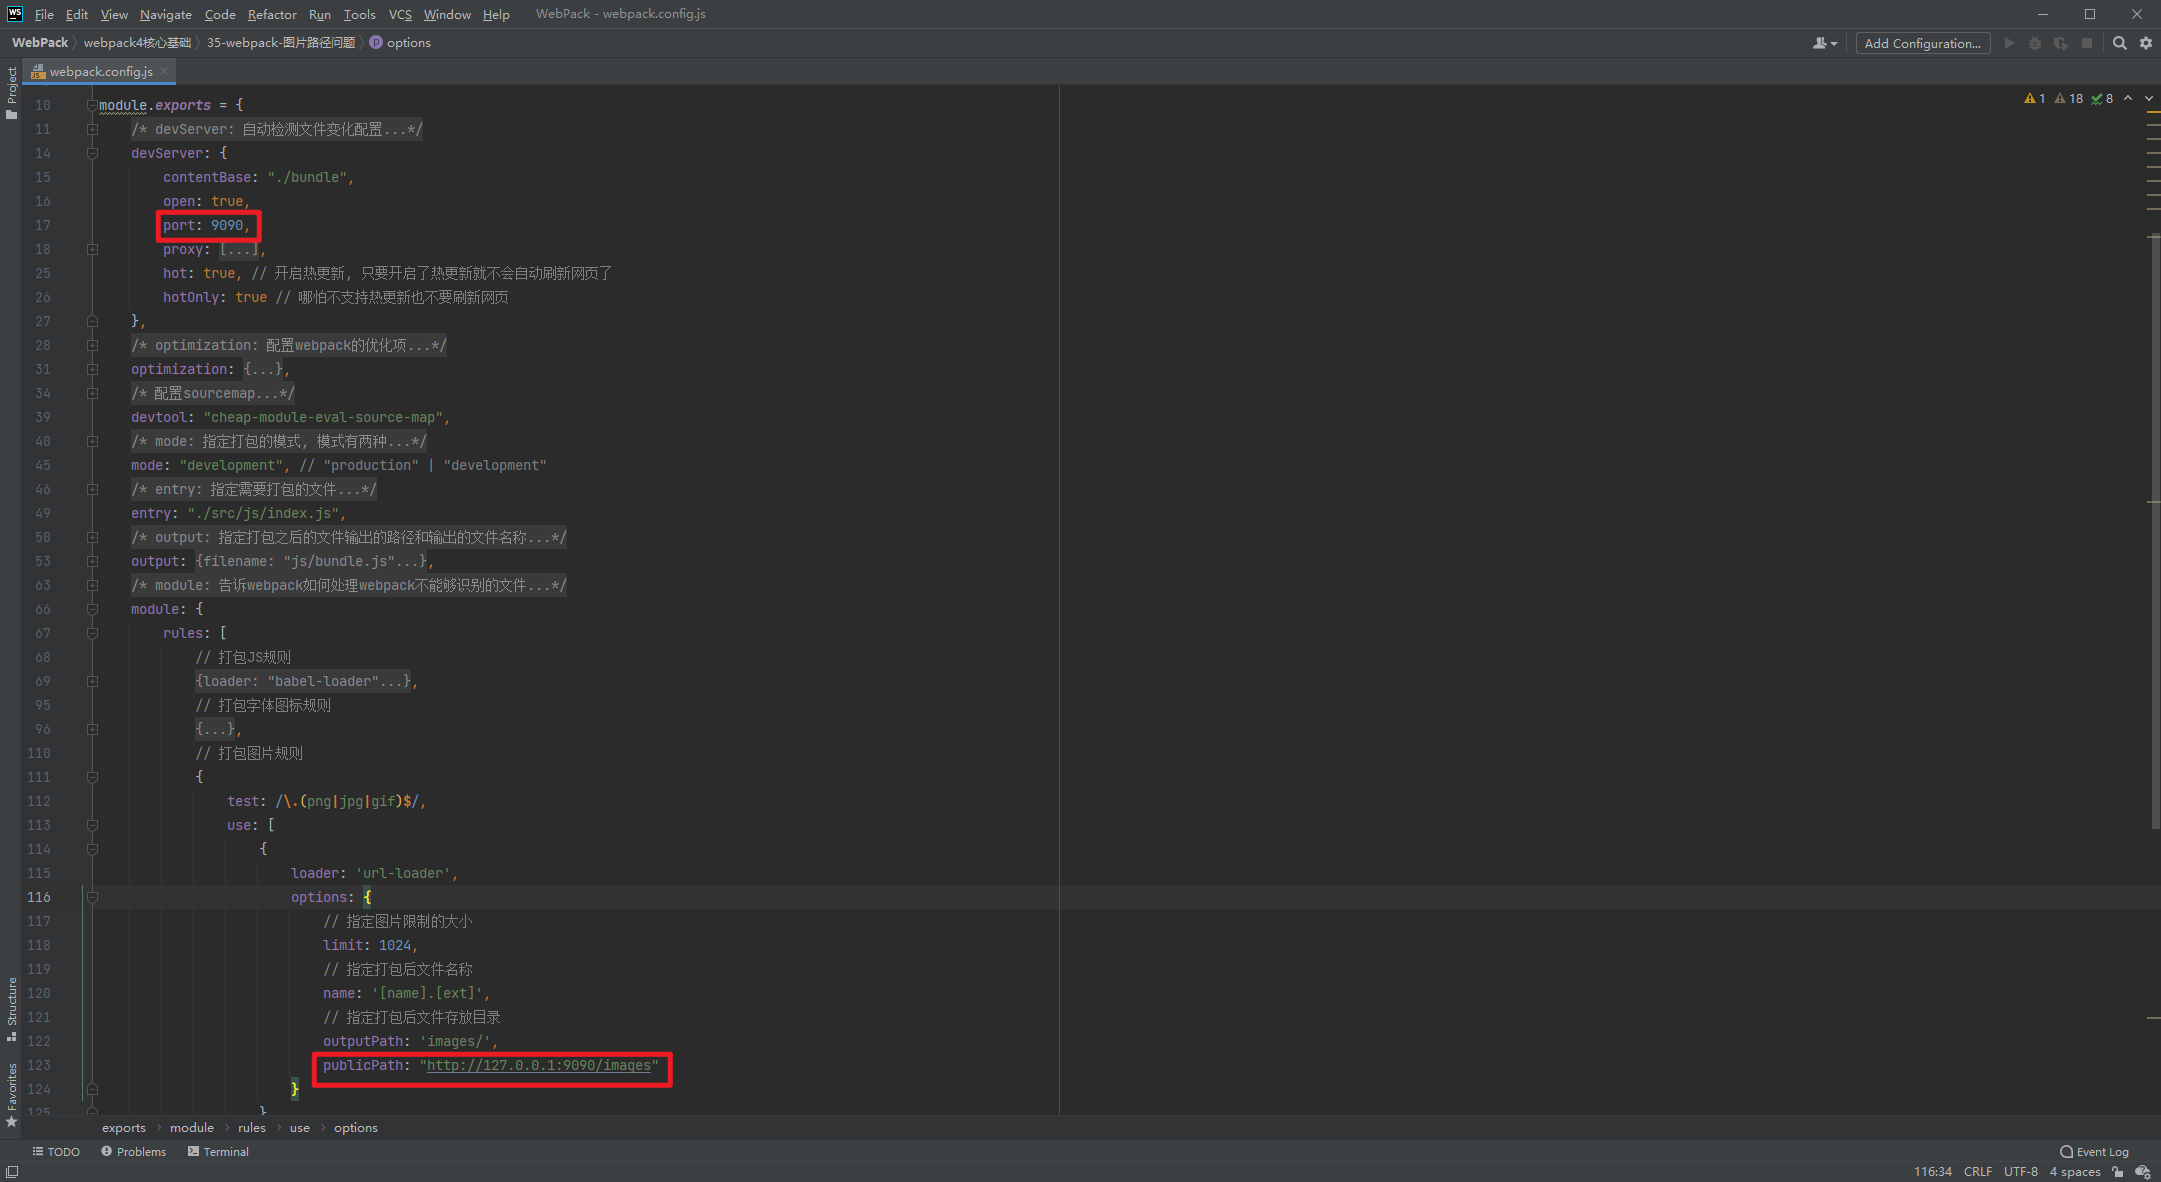Click the weak warning count 18

[x=2068, y=98]
